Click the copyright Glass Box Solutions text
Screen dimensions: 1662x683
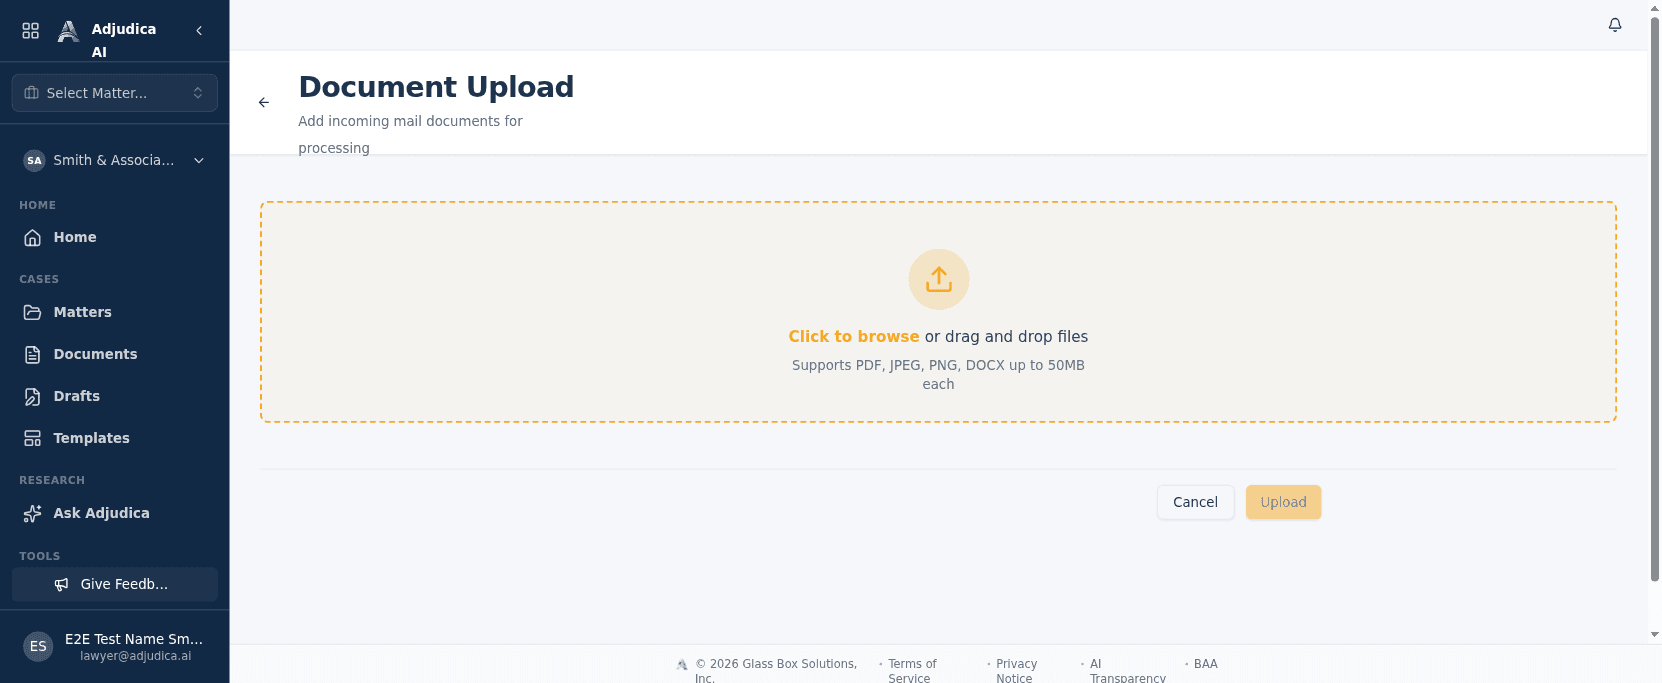point(776,671)
